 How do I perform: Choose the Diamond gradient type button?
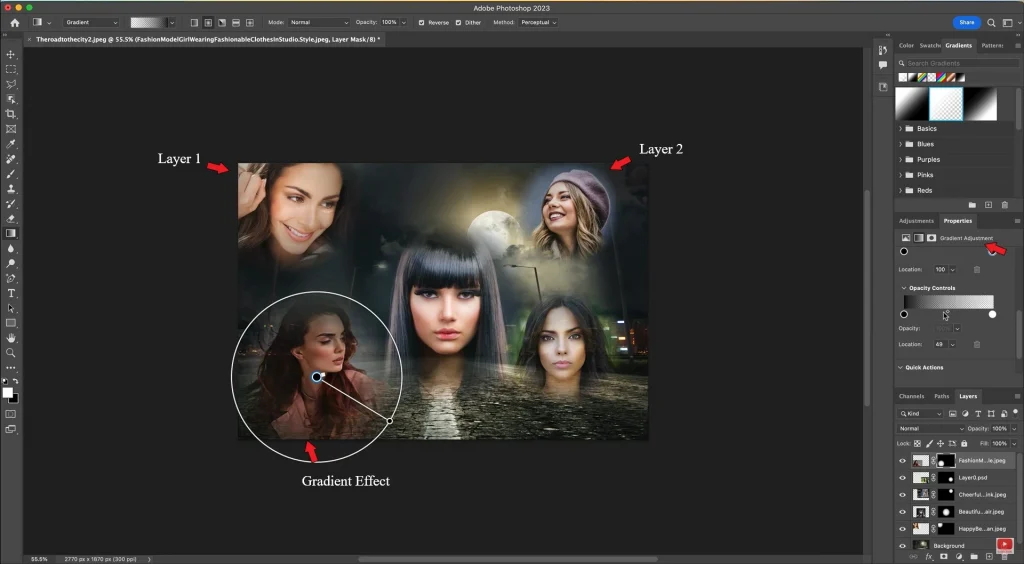click(x=249, y=22)
